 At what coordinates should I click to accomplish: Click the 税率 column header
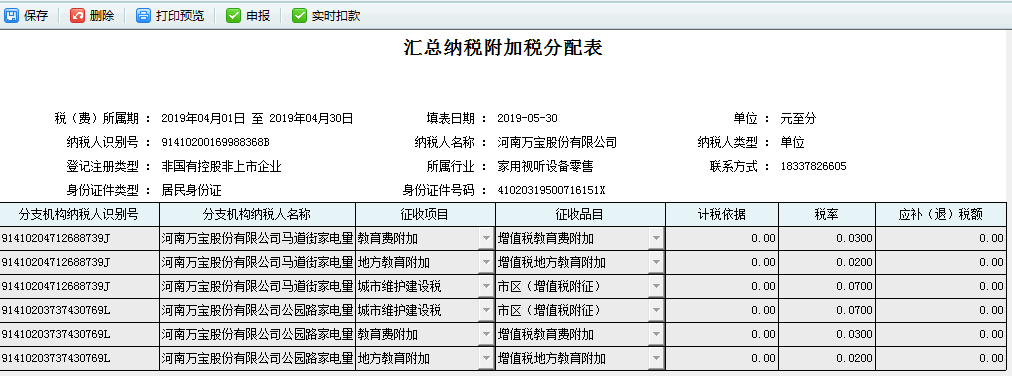click(x=827, y=215)
